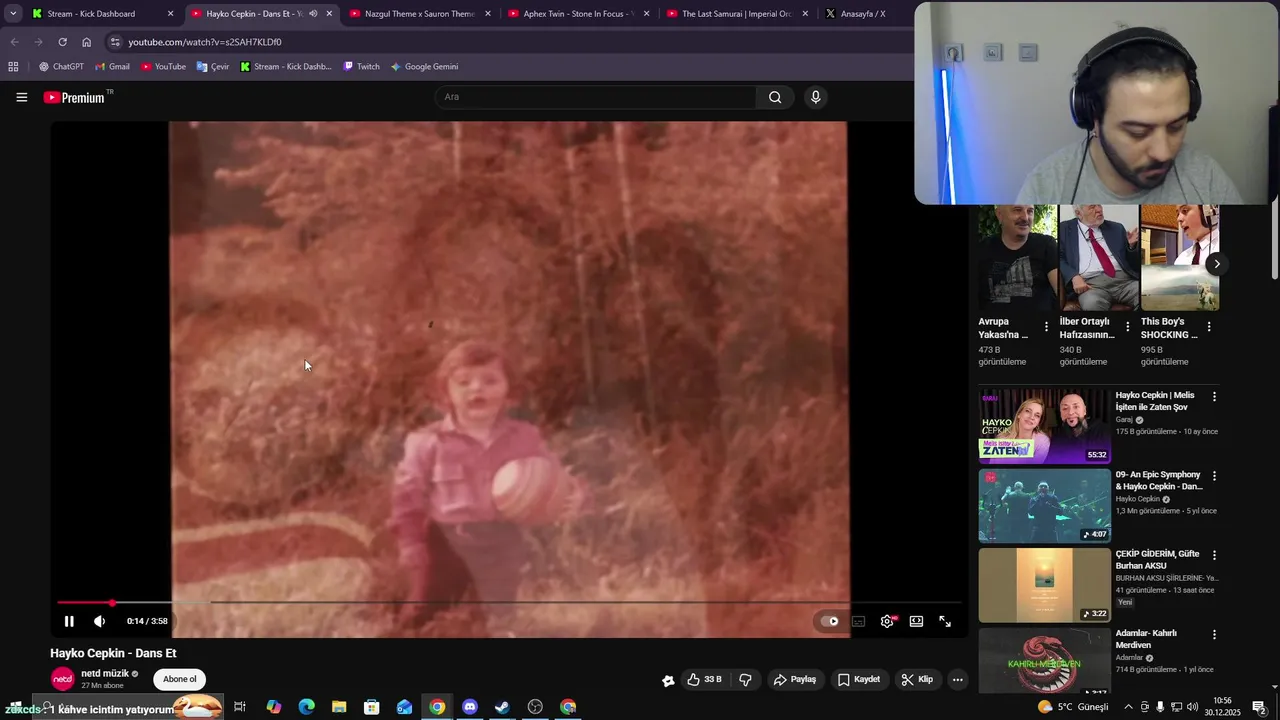The width and height of the screenshot is (1280, 720).
Task: Click the search magnifier button
Action: coord(775,97)
